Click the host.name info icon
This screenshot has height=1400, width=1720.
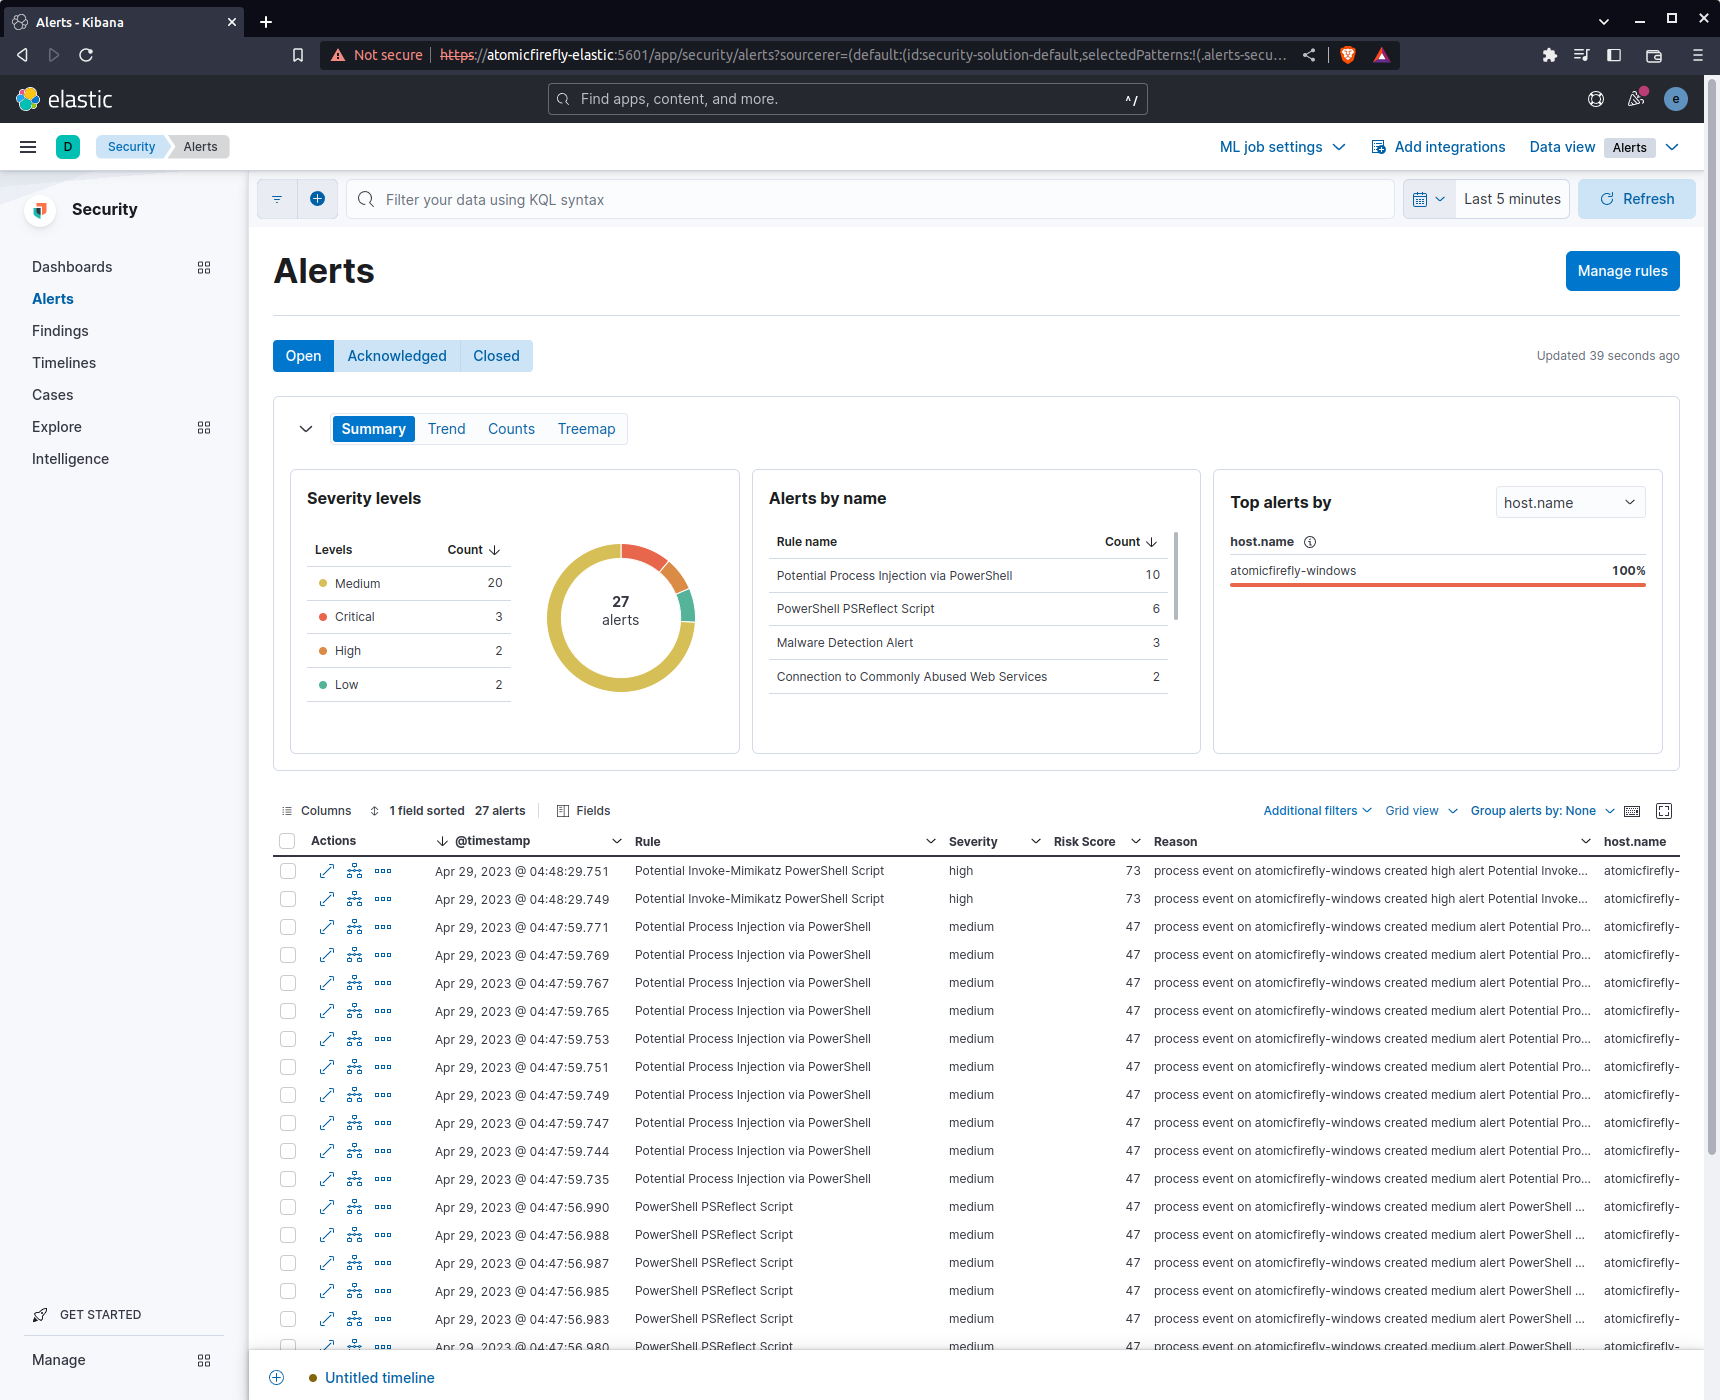pyautogui.click(x=1310, y=542)
